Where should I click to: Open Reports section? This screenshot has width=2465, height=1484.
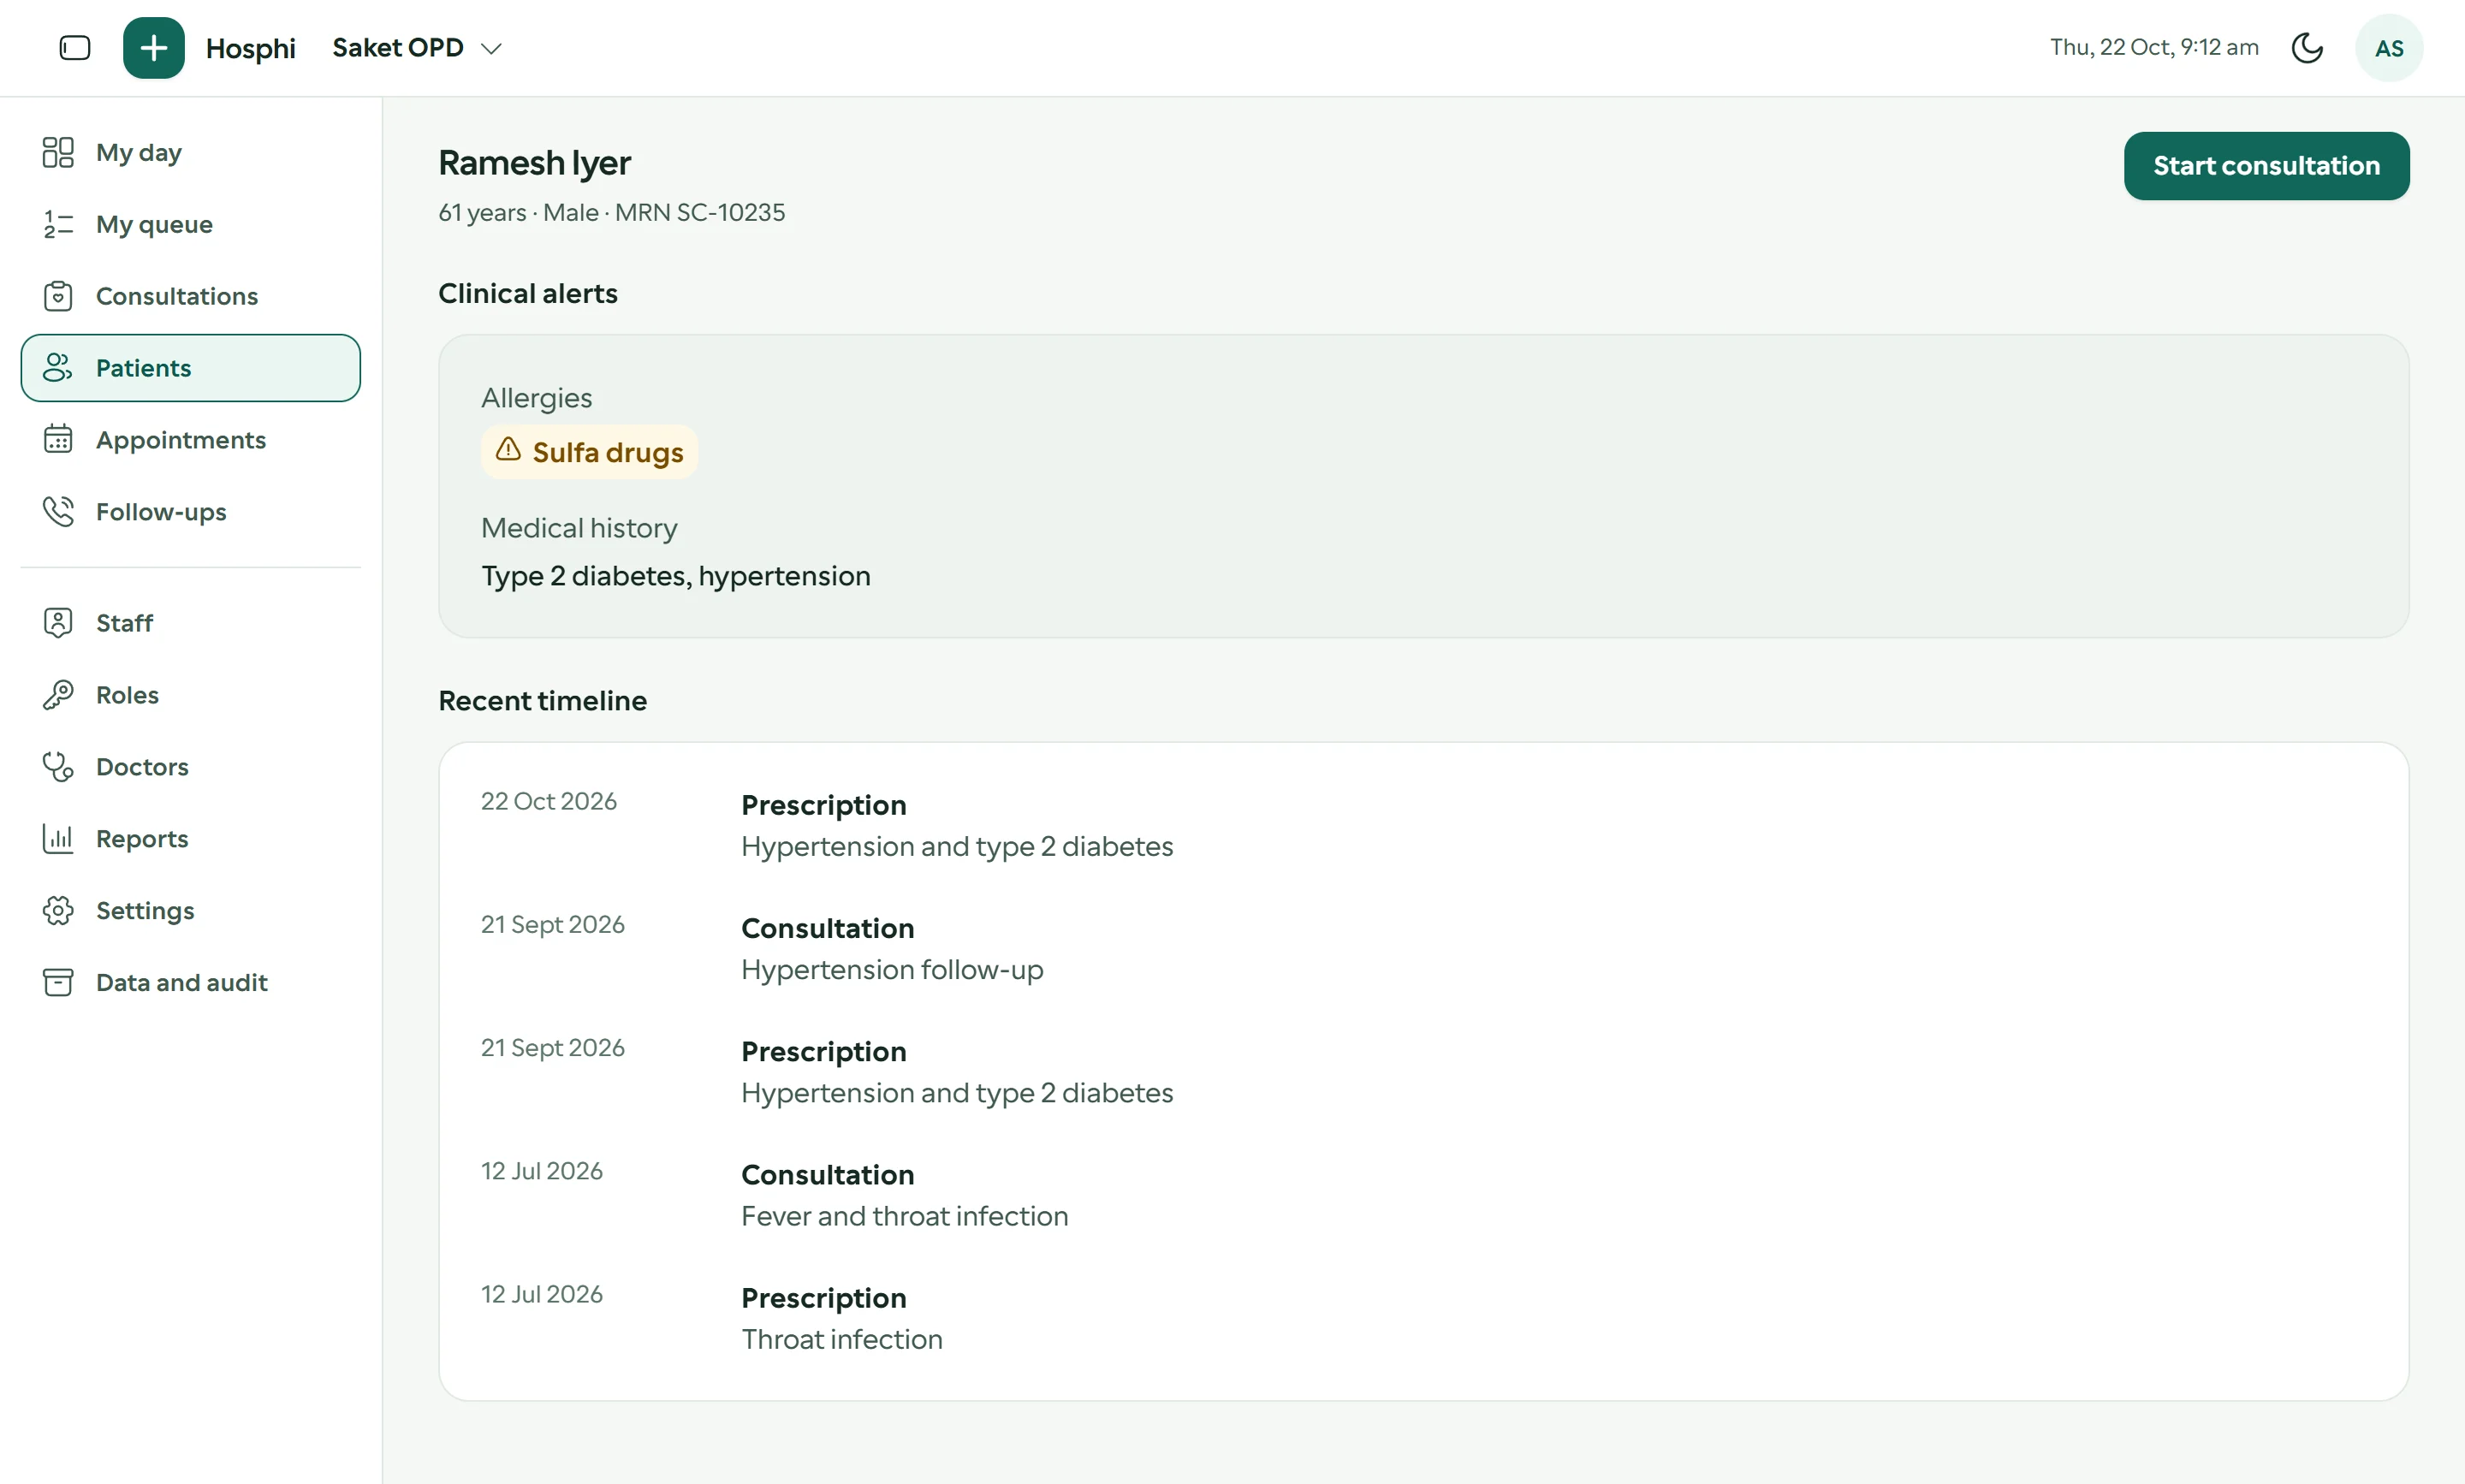190,839
